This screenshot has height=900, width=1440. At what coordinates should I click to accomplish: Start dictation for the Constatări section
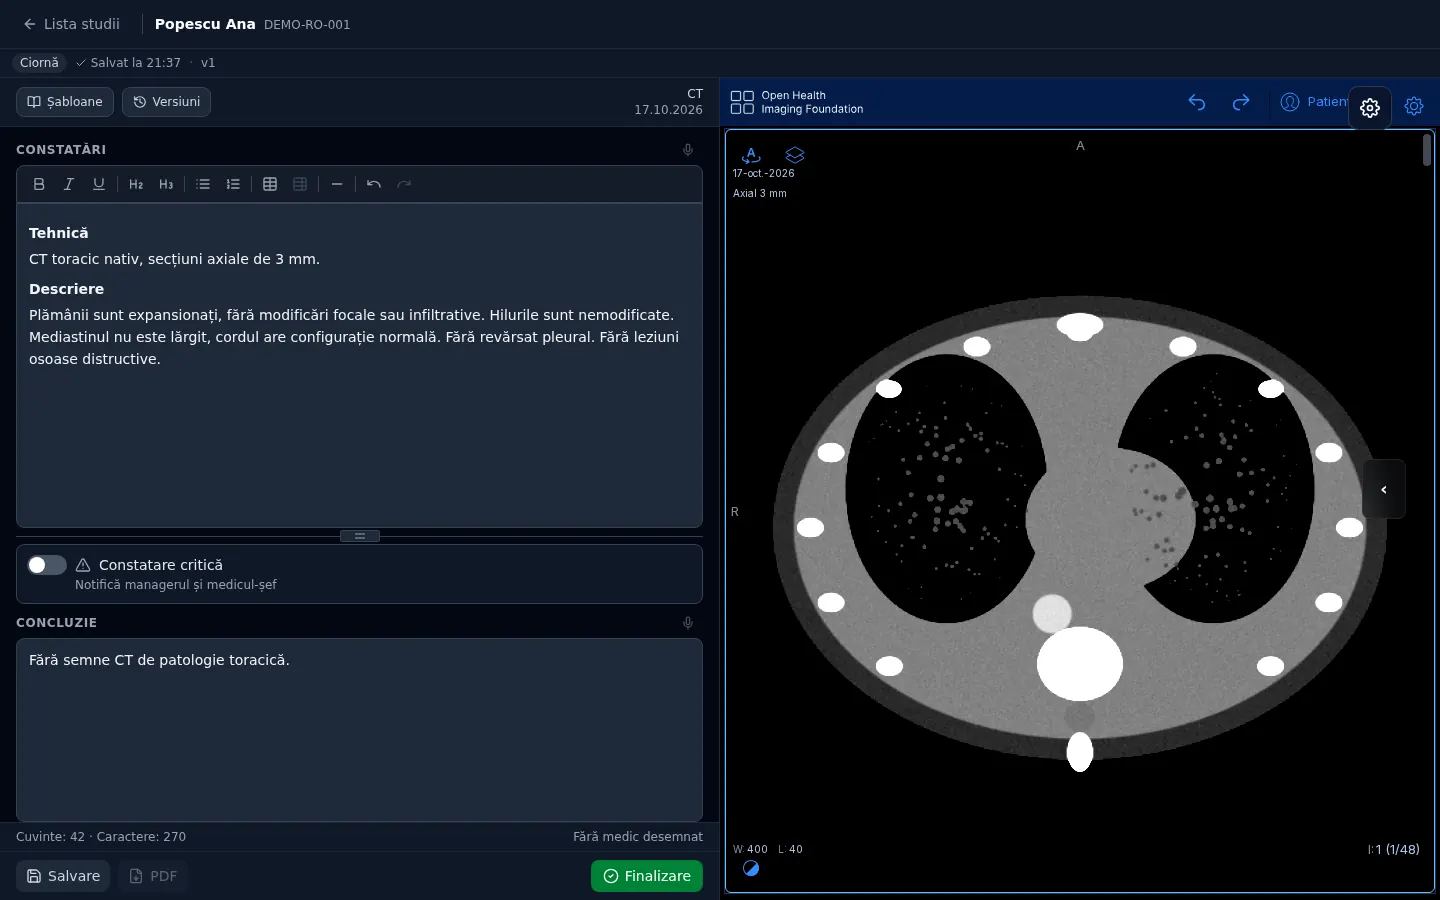tap(688, 150)
